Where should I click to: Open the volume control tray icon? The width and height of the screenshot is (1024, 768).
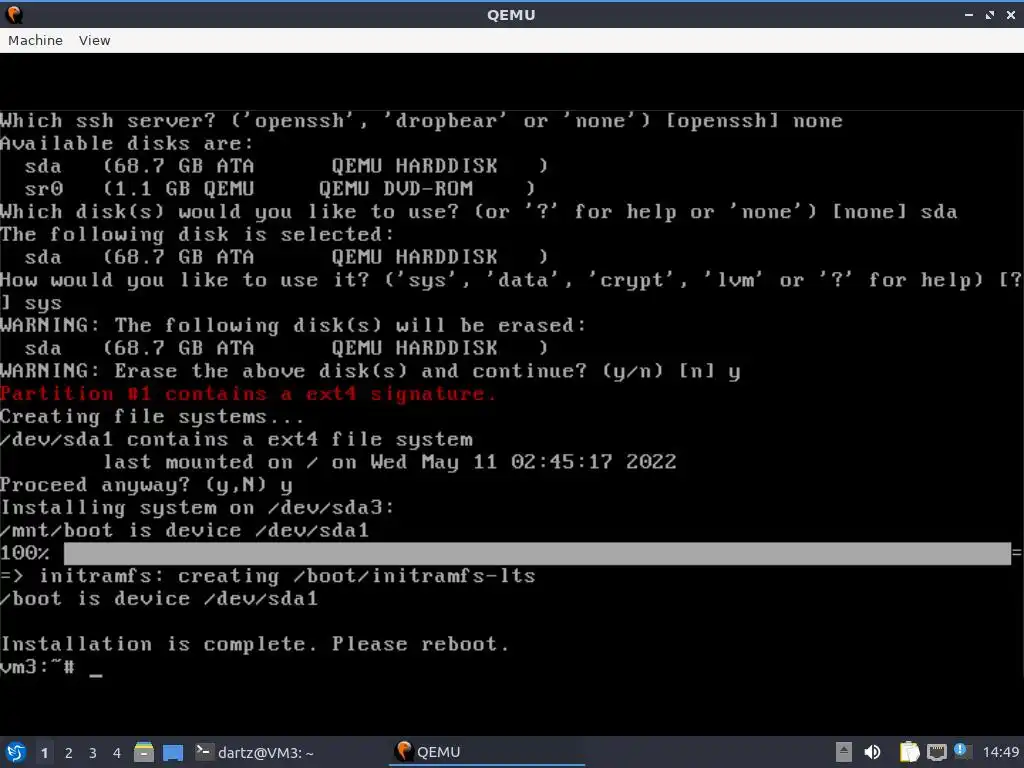[872, 752]
